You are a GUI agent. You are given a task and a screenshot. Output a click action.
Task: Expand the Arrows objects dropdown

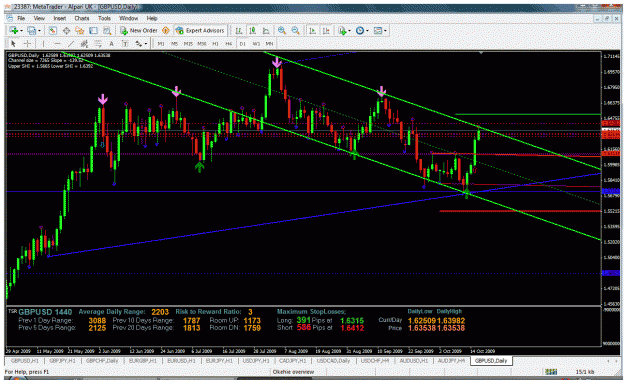pos(146,44)
